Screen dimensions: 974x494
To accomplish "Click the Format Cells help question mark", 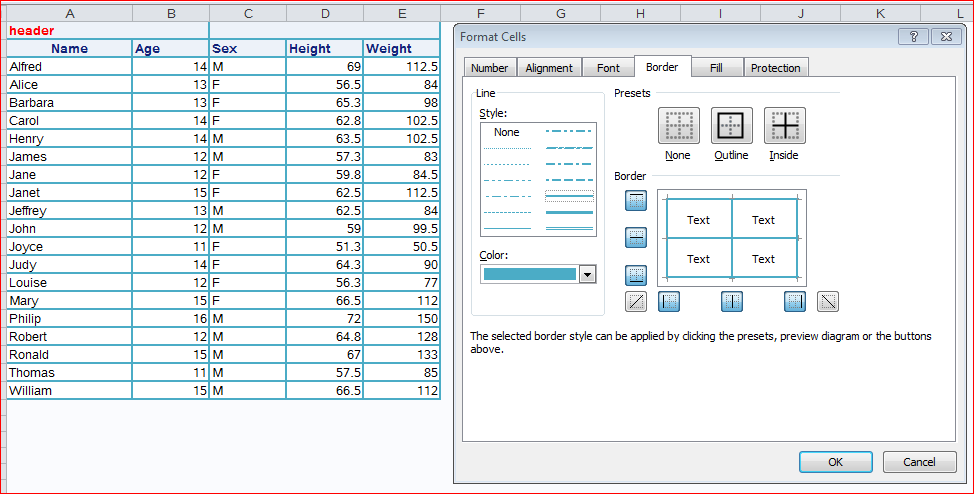I will tap(913, 37).
